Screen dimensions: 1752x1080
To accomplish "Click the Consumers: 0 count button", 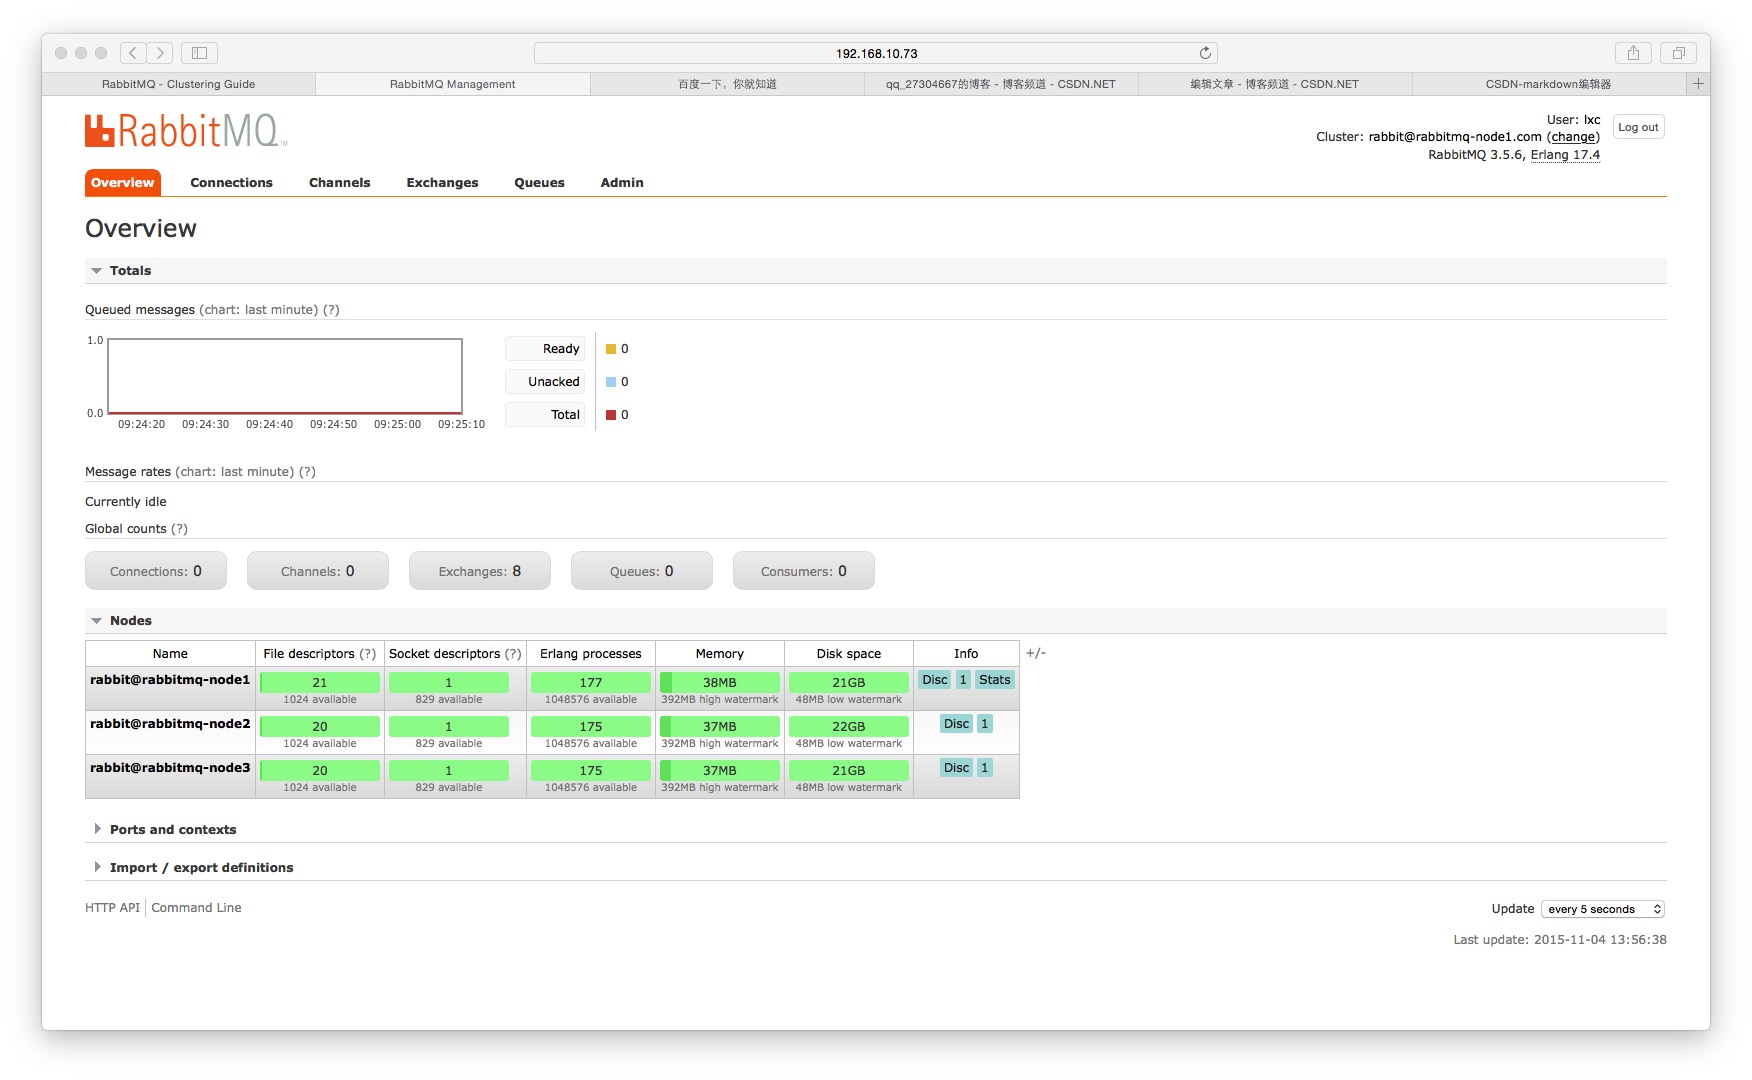I will [x=804, y=571].
